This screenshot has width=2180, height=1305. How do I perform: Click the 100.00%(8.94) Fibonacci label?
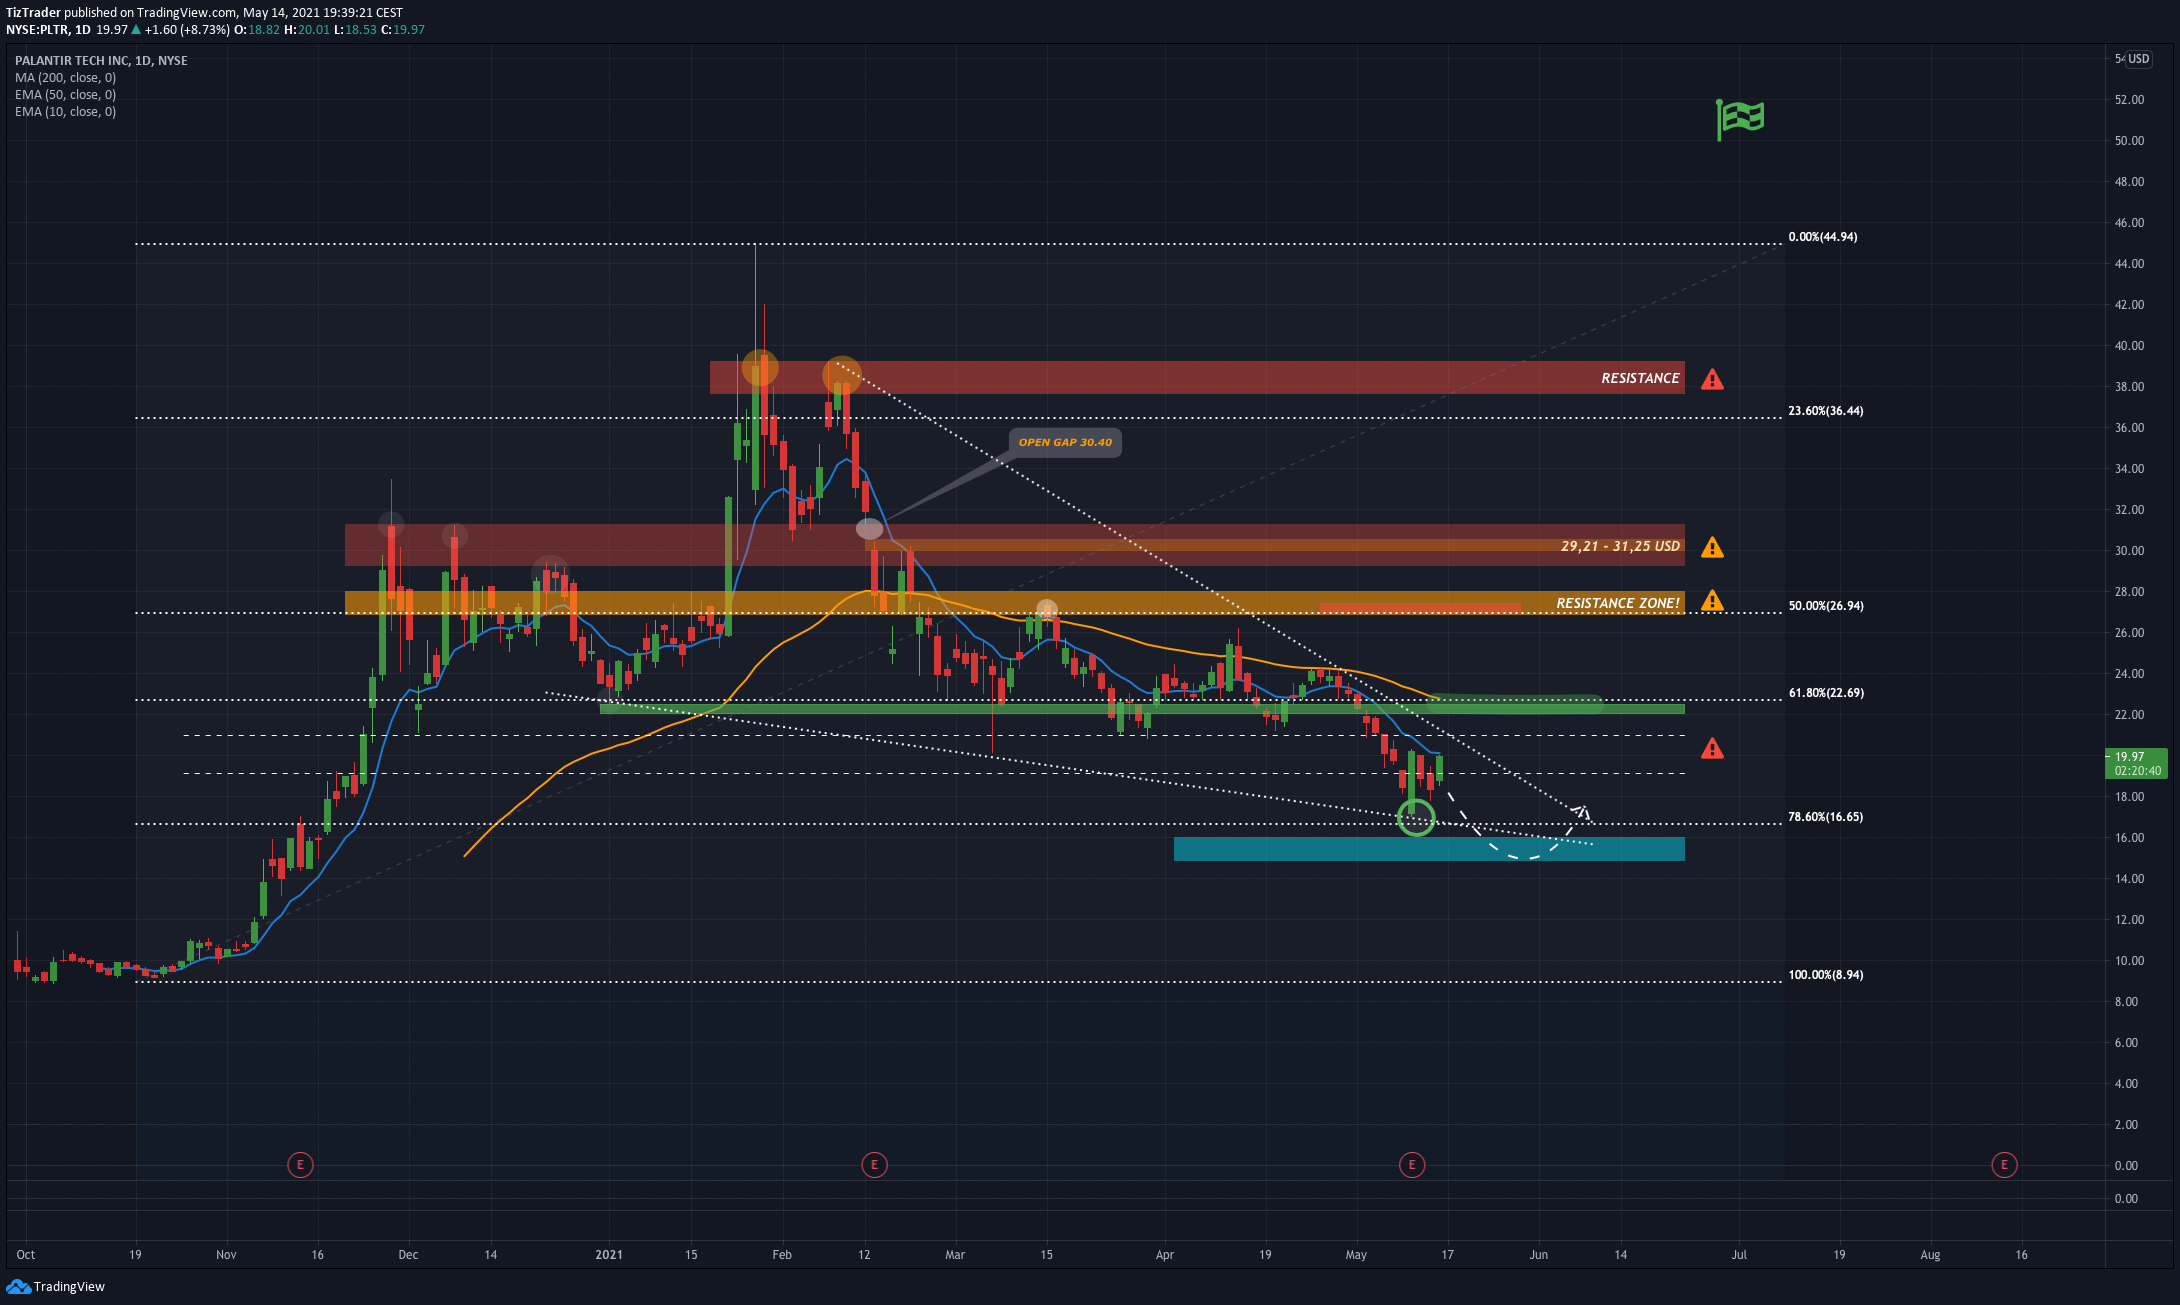[x=1826, y=975]
